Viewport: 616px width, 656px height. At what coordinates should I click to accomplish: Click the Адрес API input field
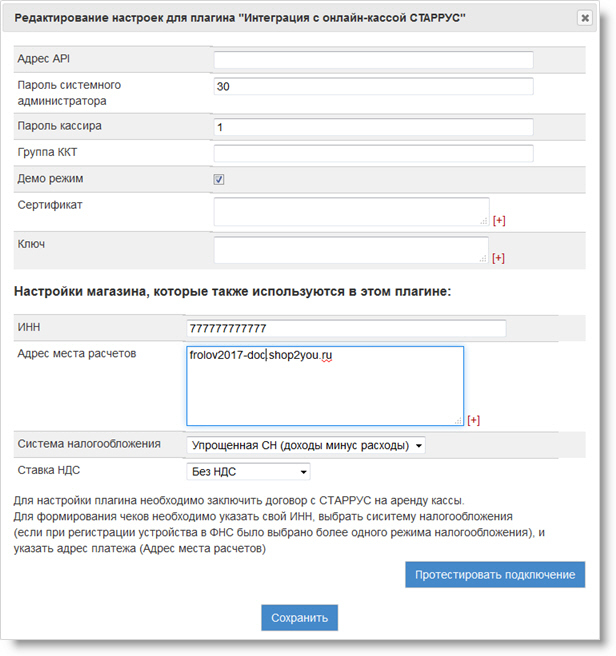373,60
